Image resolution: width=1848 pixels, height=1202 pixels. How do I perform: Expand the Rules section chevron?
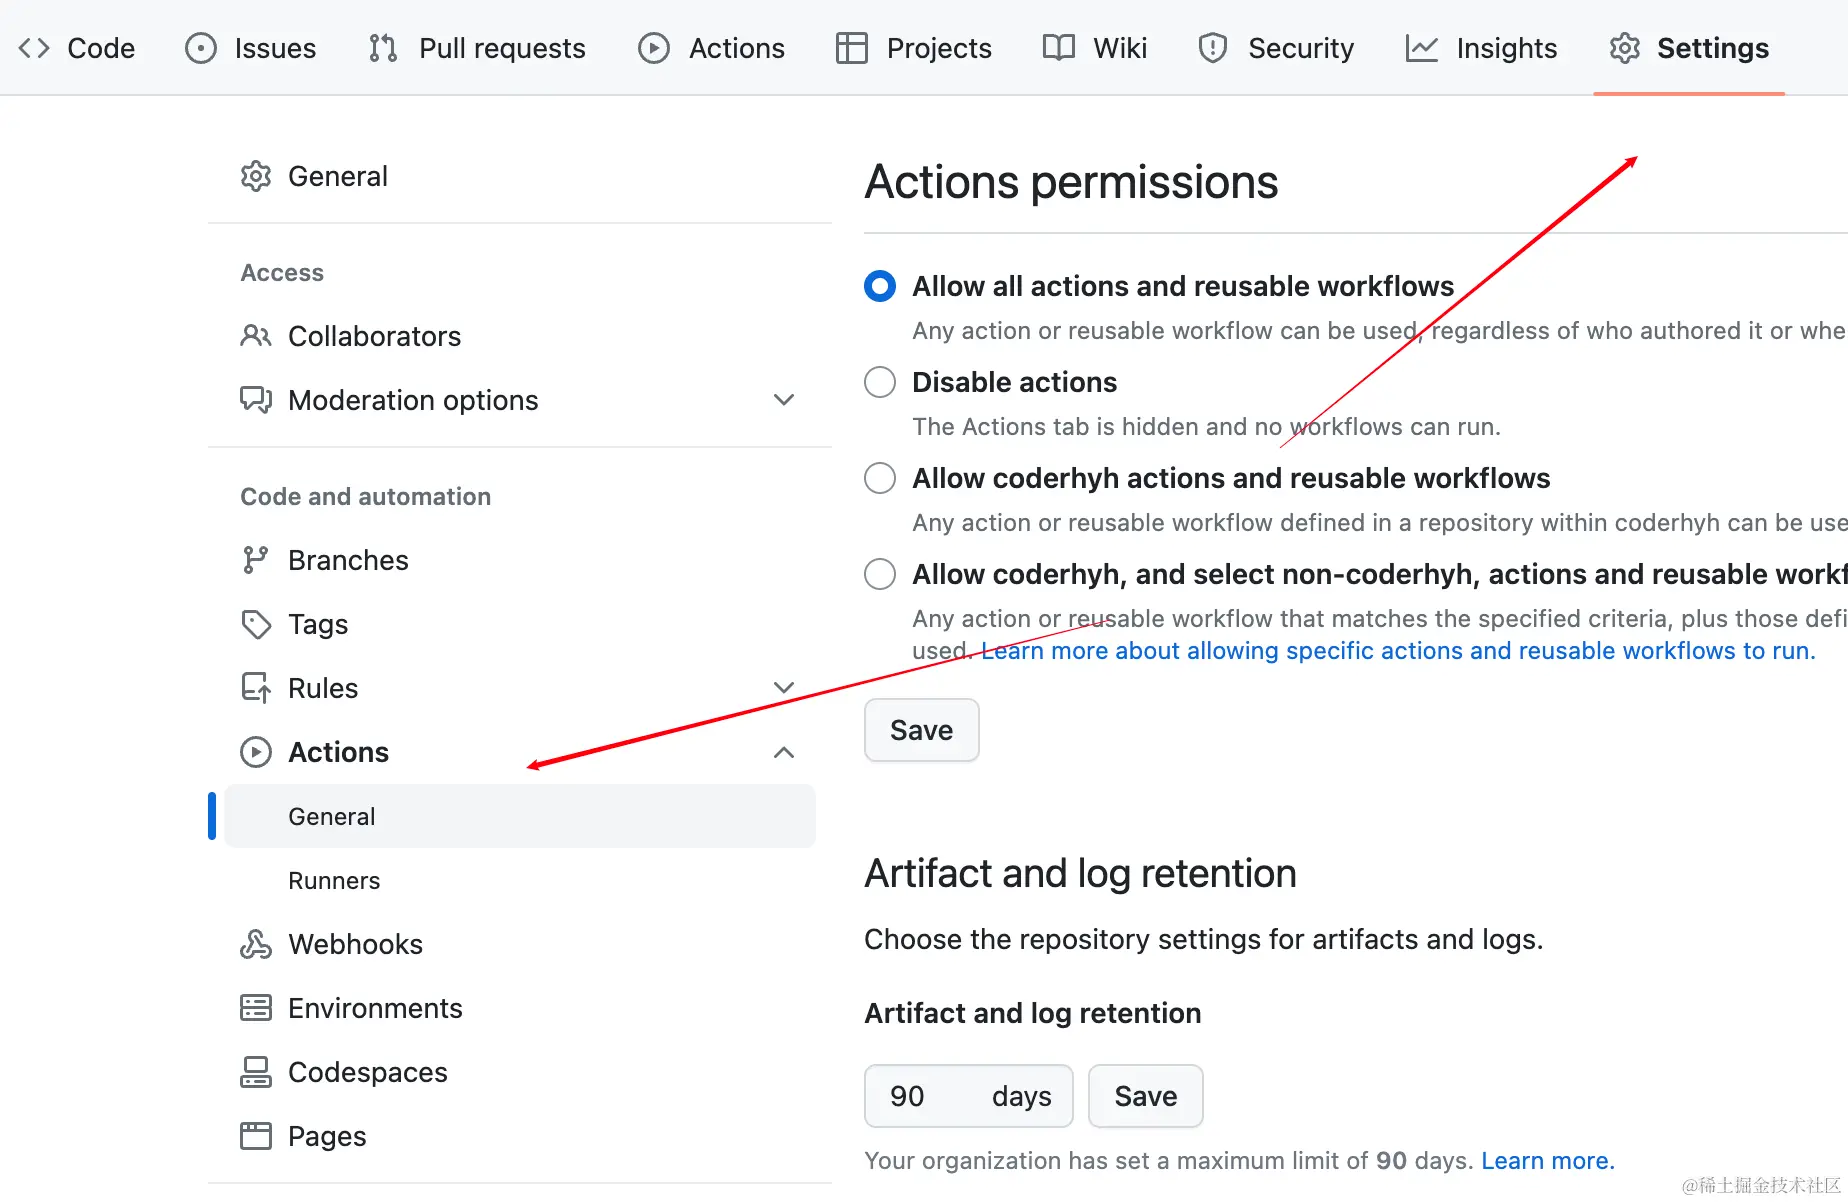click(x=784, y=688)
